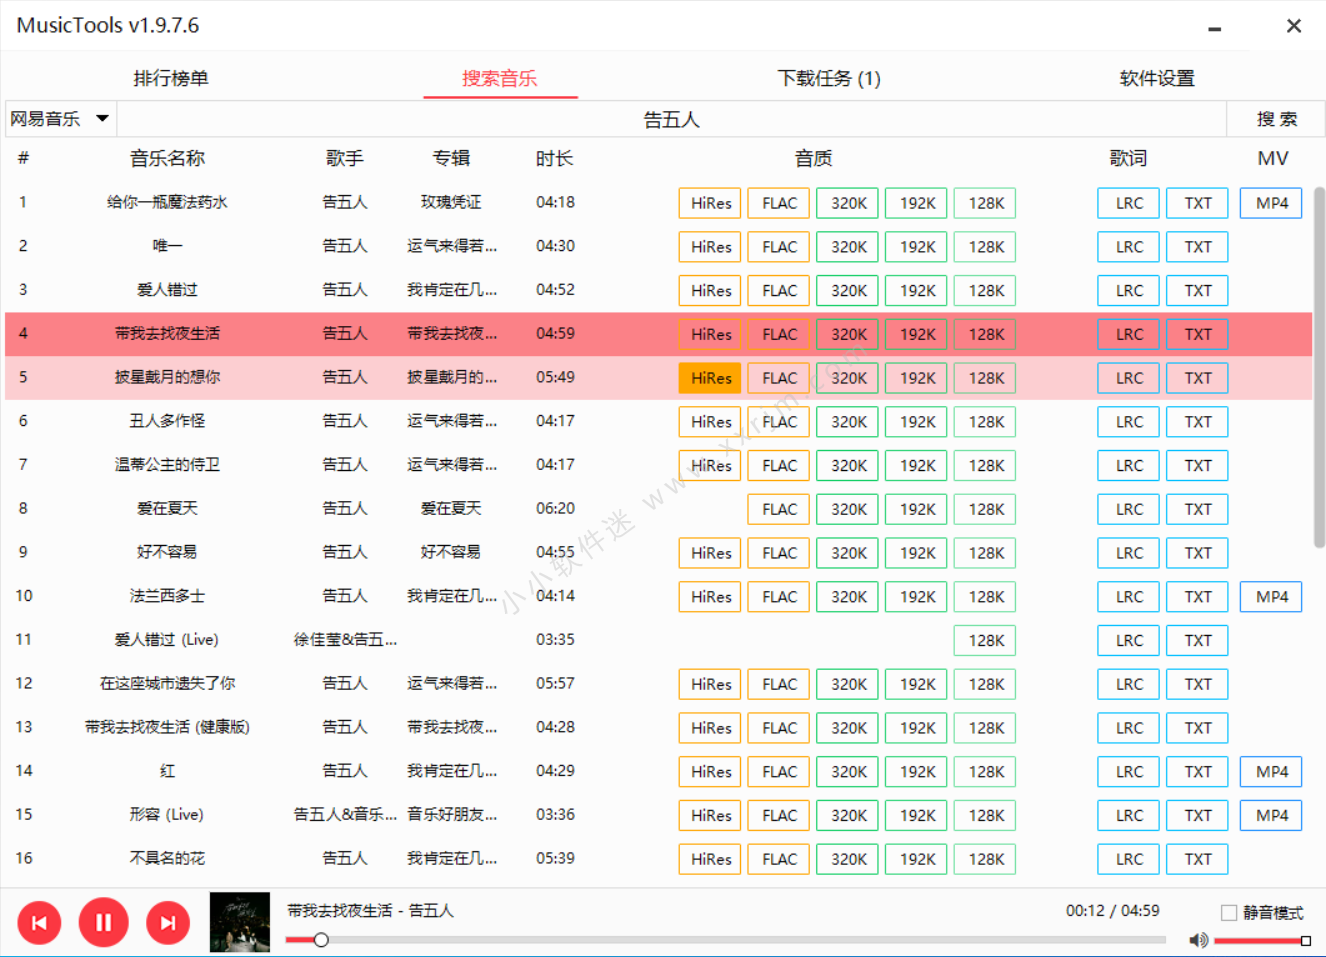Download 128K for 爱人错过 (Live)
The height and width of the screenshot is (957, 1326).
pyautogui.click(x=985, y=641)
